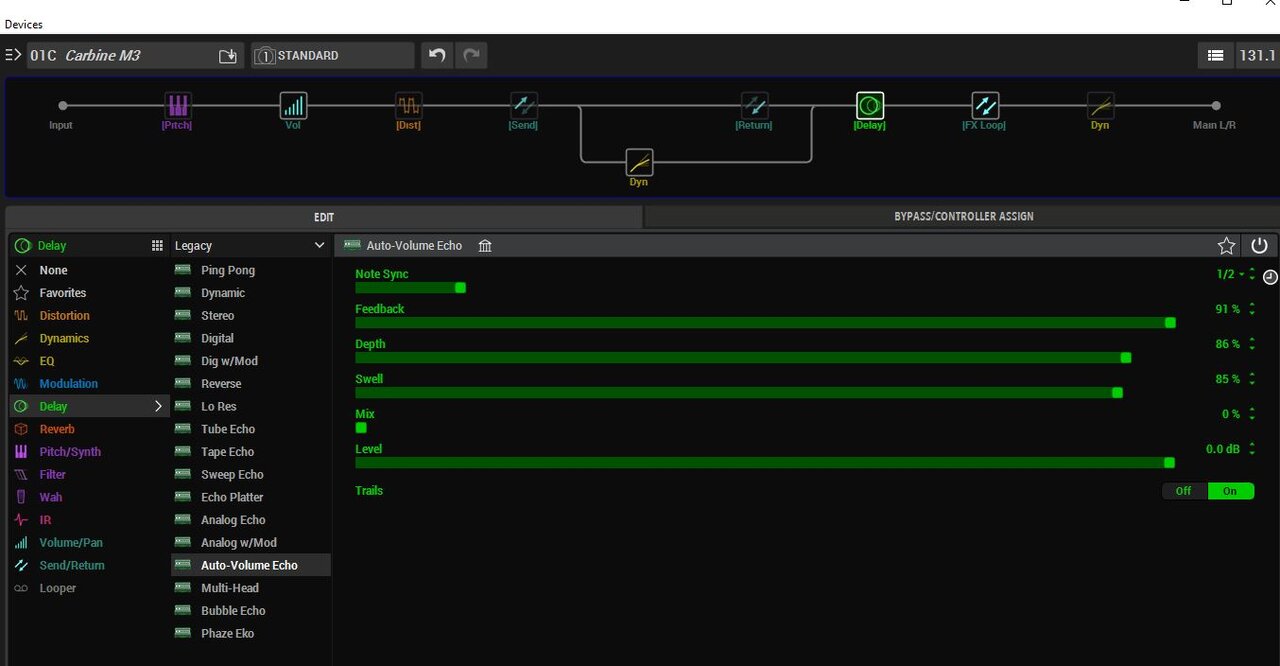
Task: Select the Pitch block in signal chain
Action: [177, 106]
